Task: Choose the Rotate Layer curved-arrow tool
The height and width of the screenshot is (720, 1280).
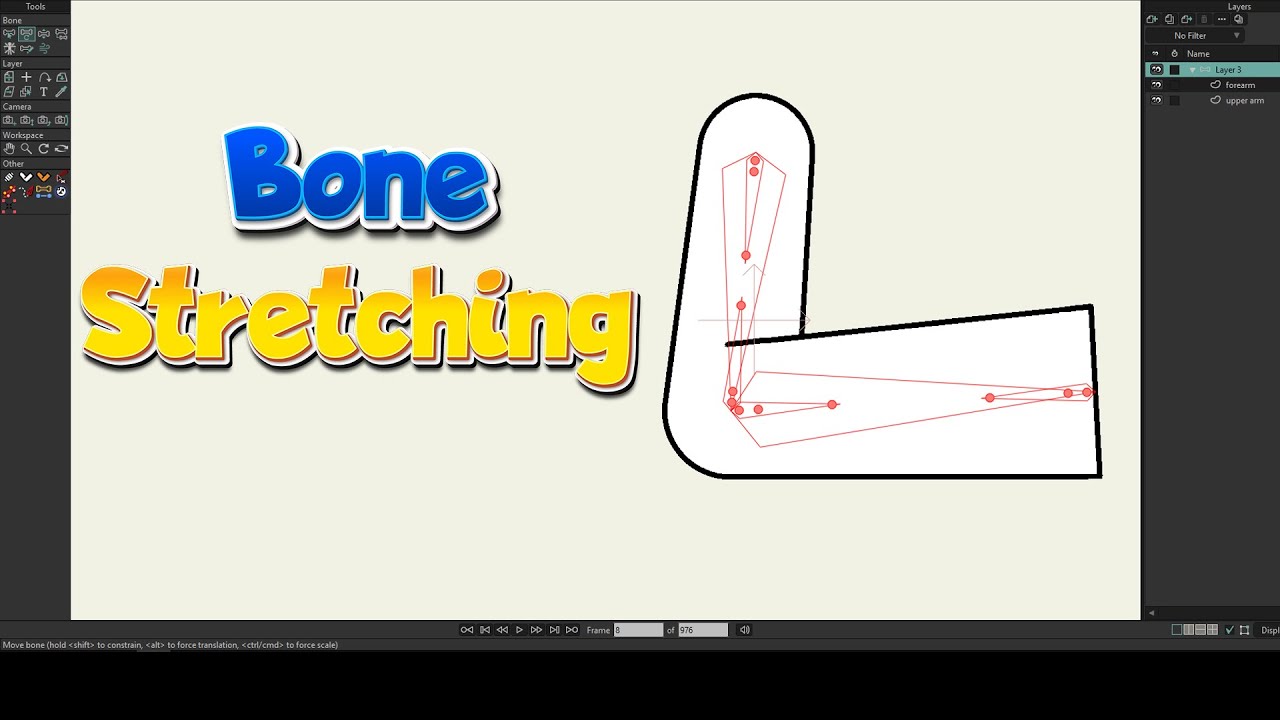Action: coord(44,77)
